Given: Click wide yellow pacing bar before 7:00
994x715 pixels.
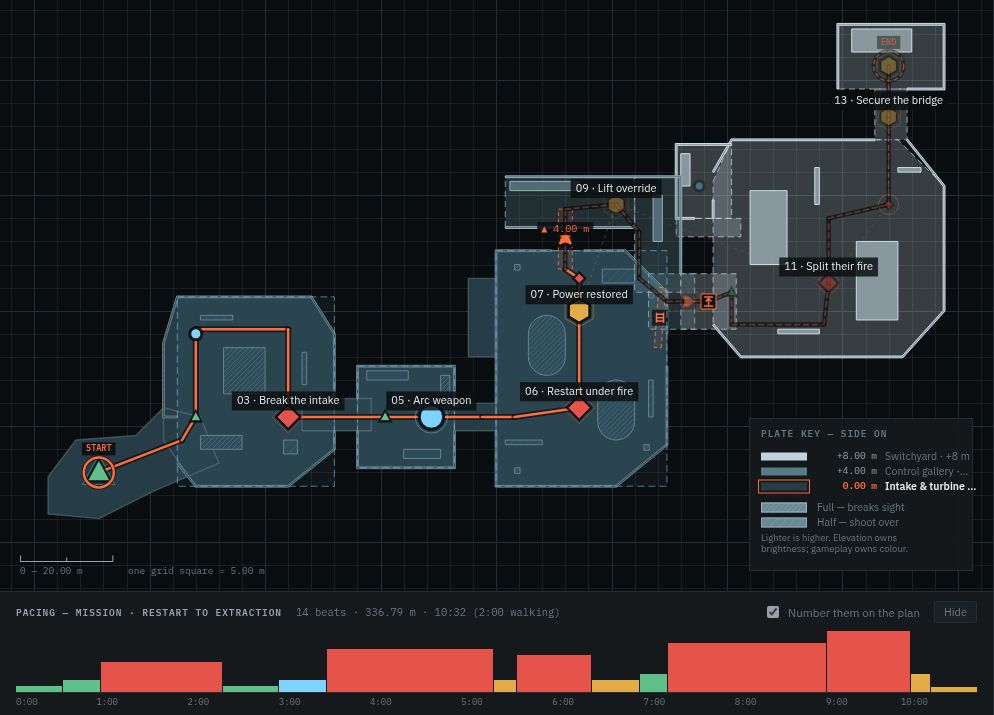Looking at the screenshot, I should (x=615, y=686).
